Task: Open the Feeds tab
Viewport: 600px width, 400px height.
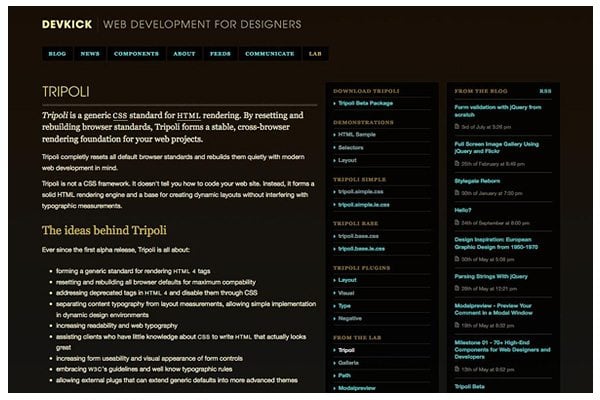Action: [x=220, y=54]
